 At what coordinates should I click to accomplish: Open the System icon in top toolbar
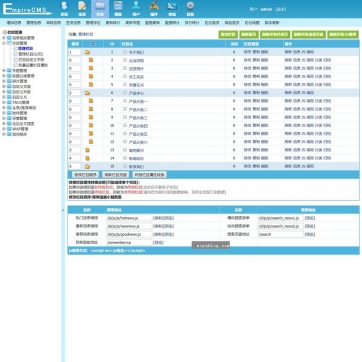64,9
